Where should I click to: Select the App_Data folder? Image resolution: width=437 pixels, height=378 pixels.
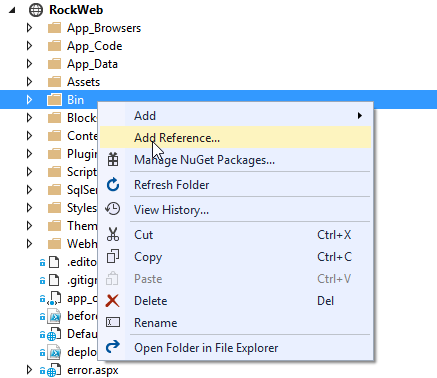coord(92,64)
